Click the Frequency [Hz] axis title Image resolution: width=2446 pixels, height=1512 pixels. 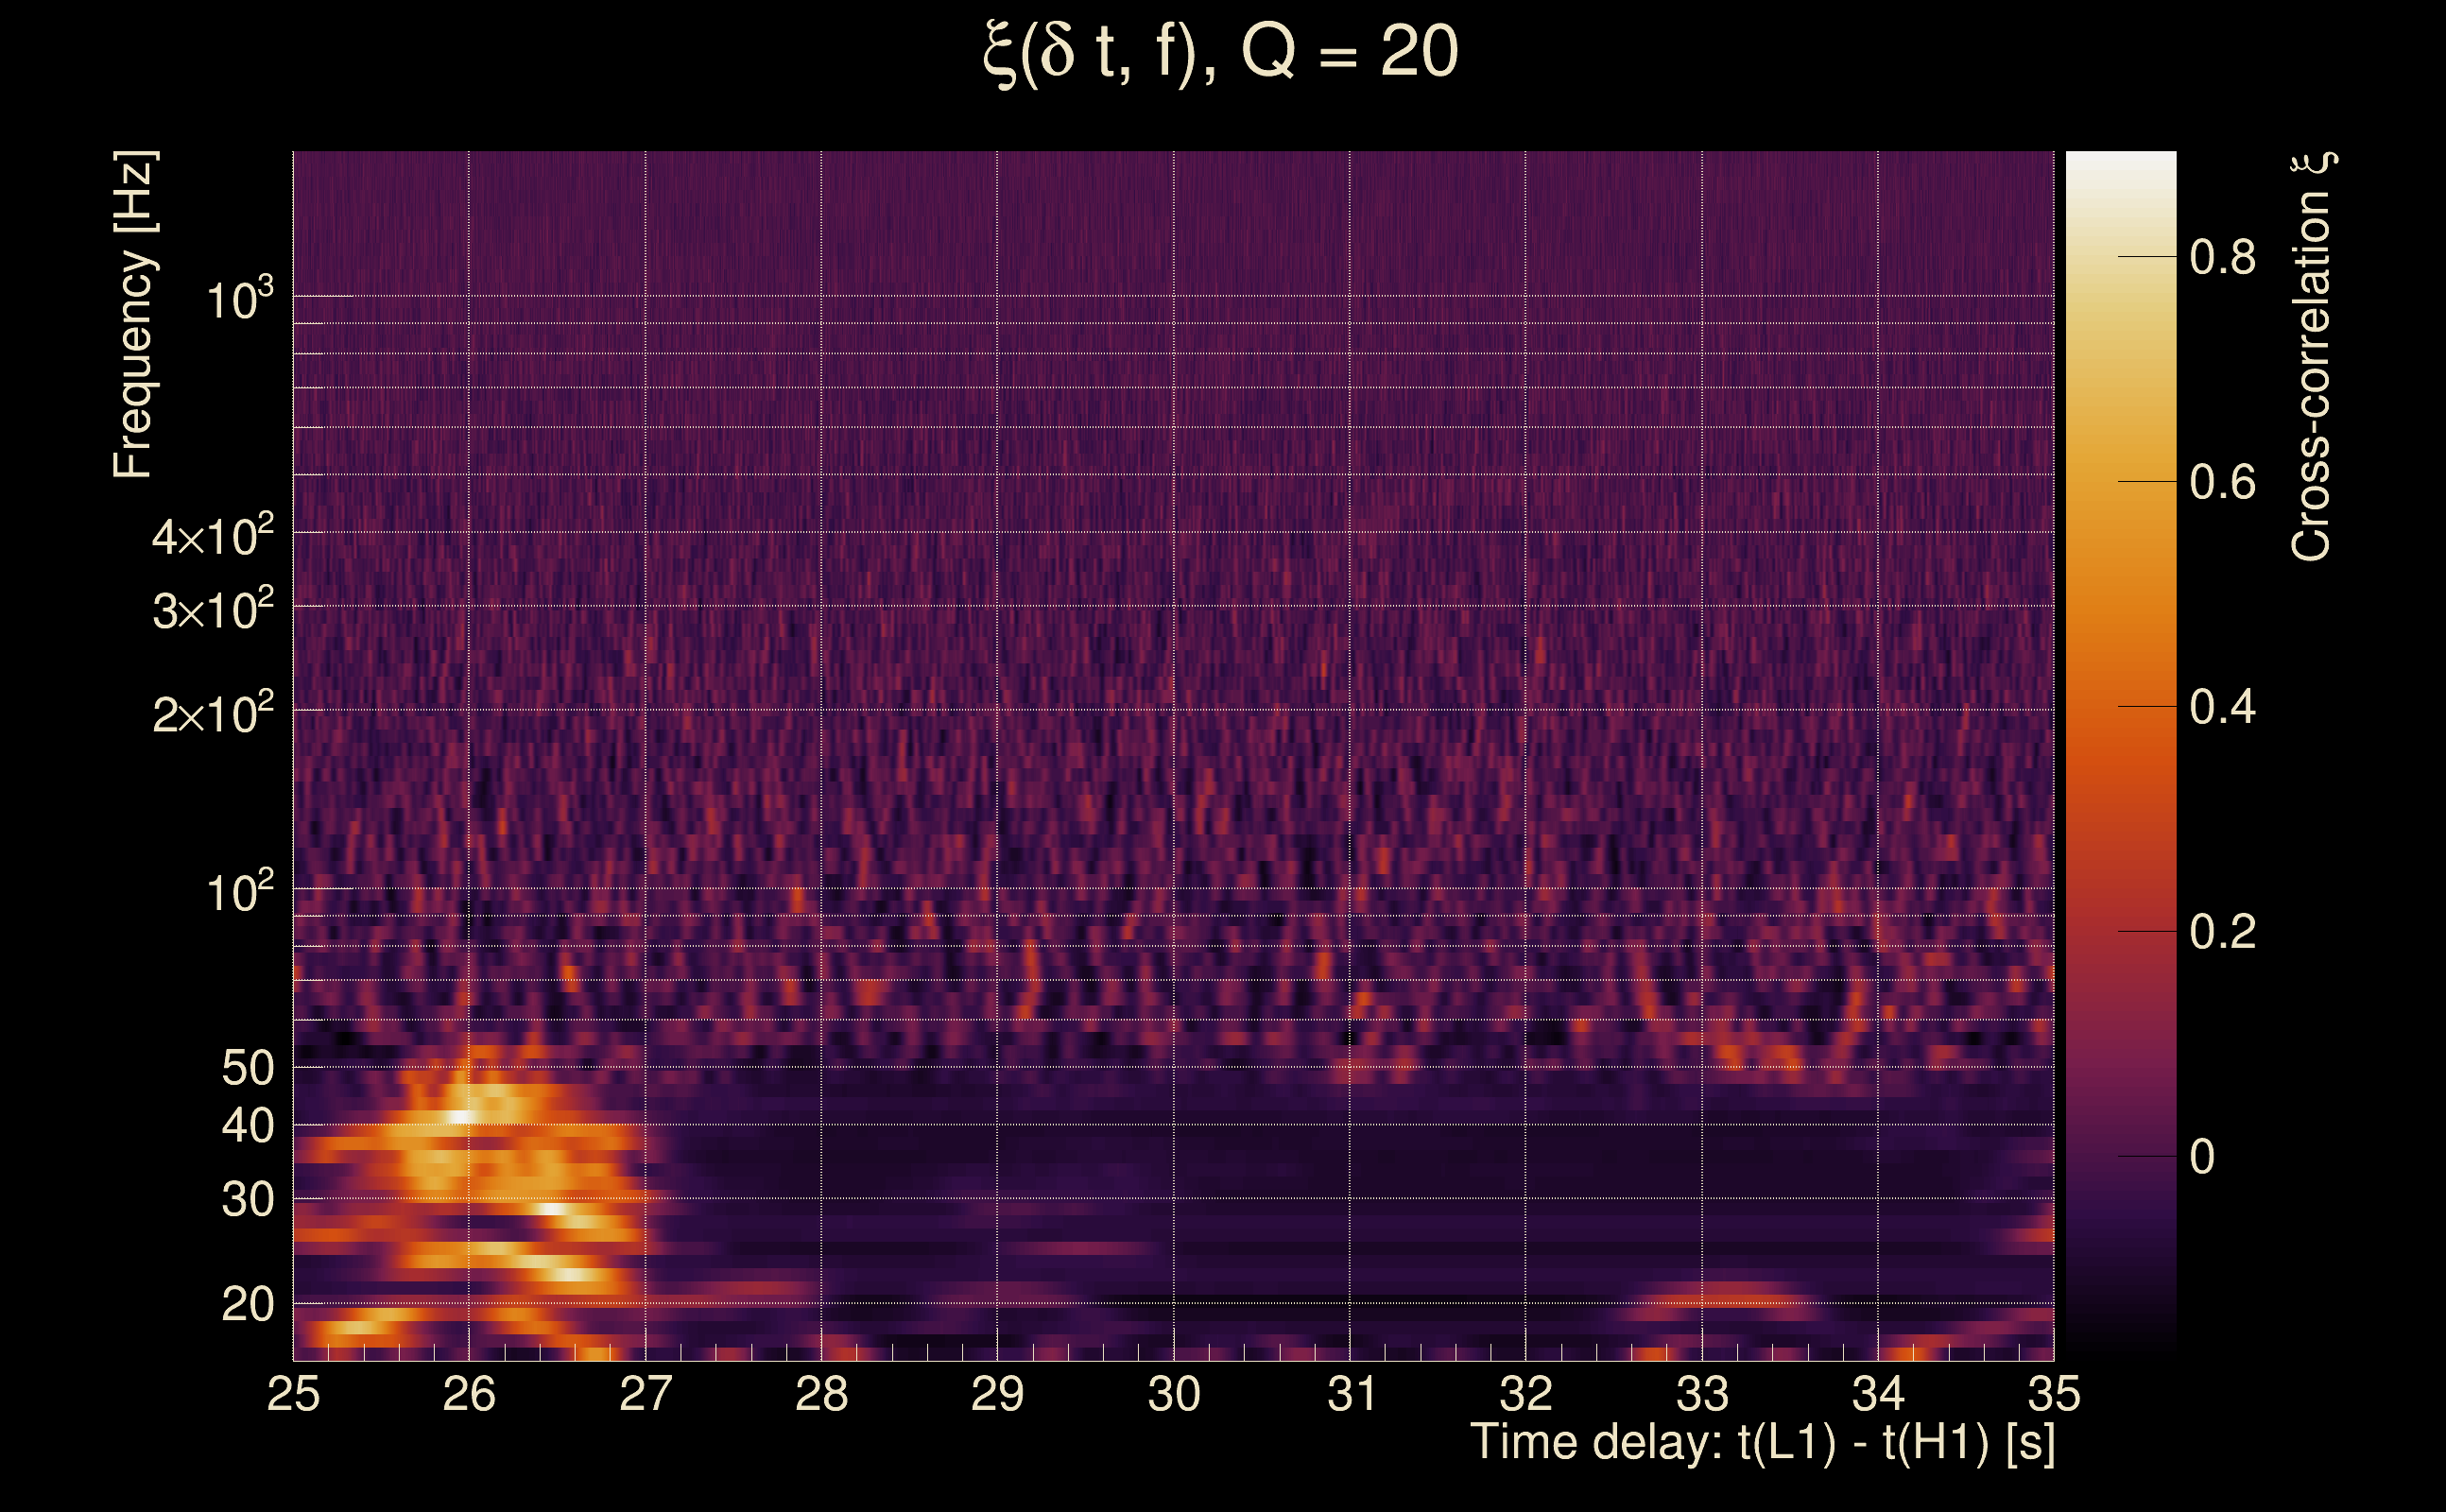click(x=134, y=314)
